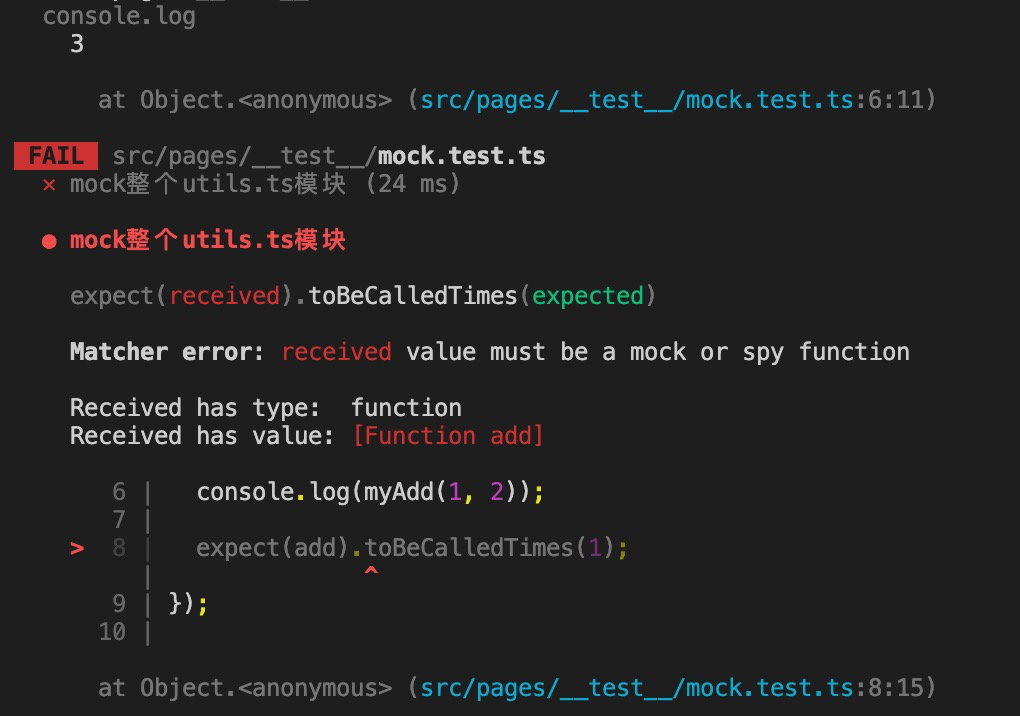Click line number 9 in code frame

pos(118,603)
